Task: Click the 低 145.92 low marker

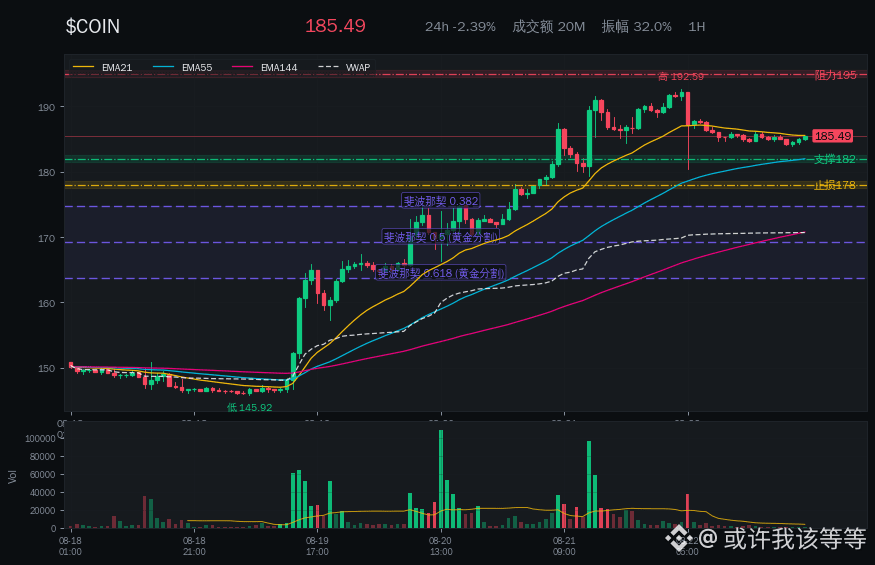Action: [249, 407]
